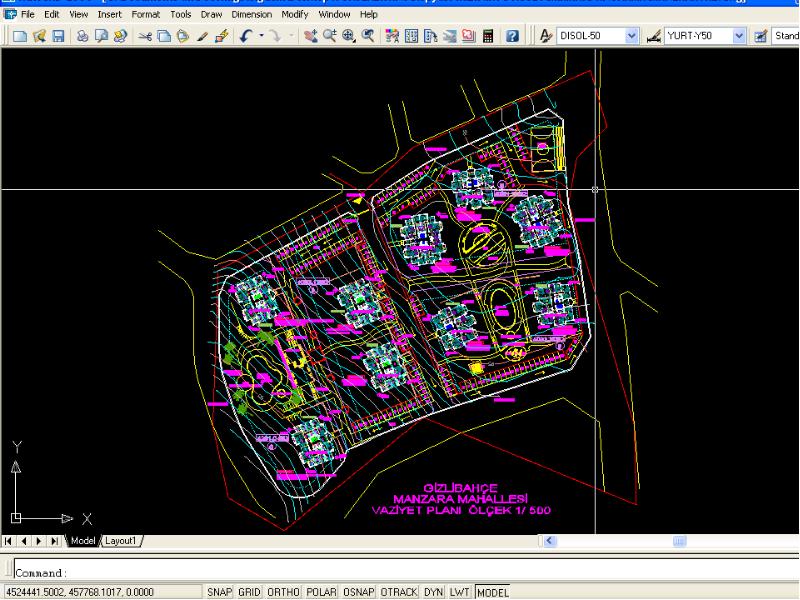Screen dimensions: 800x600
Task: Undo the last action arrow
Action: [246, 36]
